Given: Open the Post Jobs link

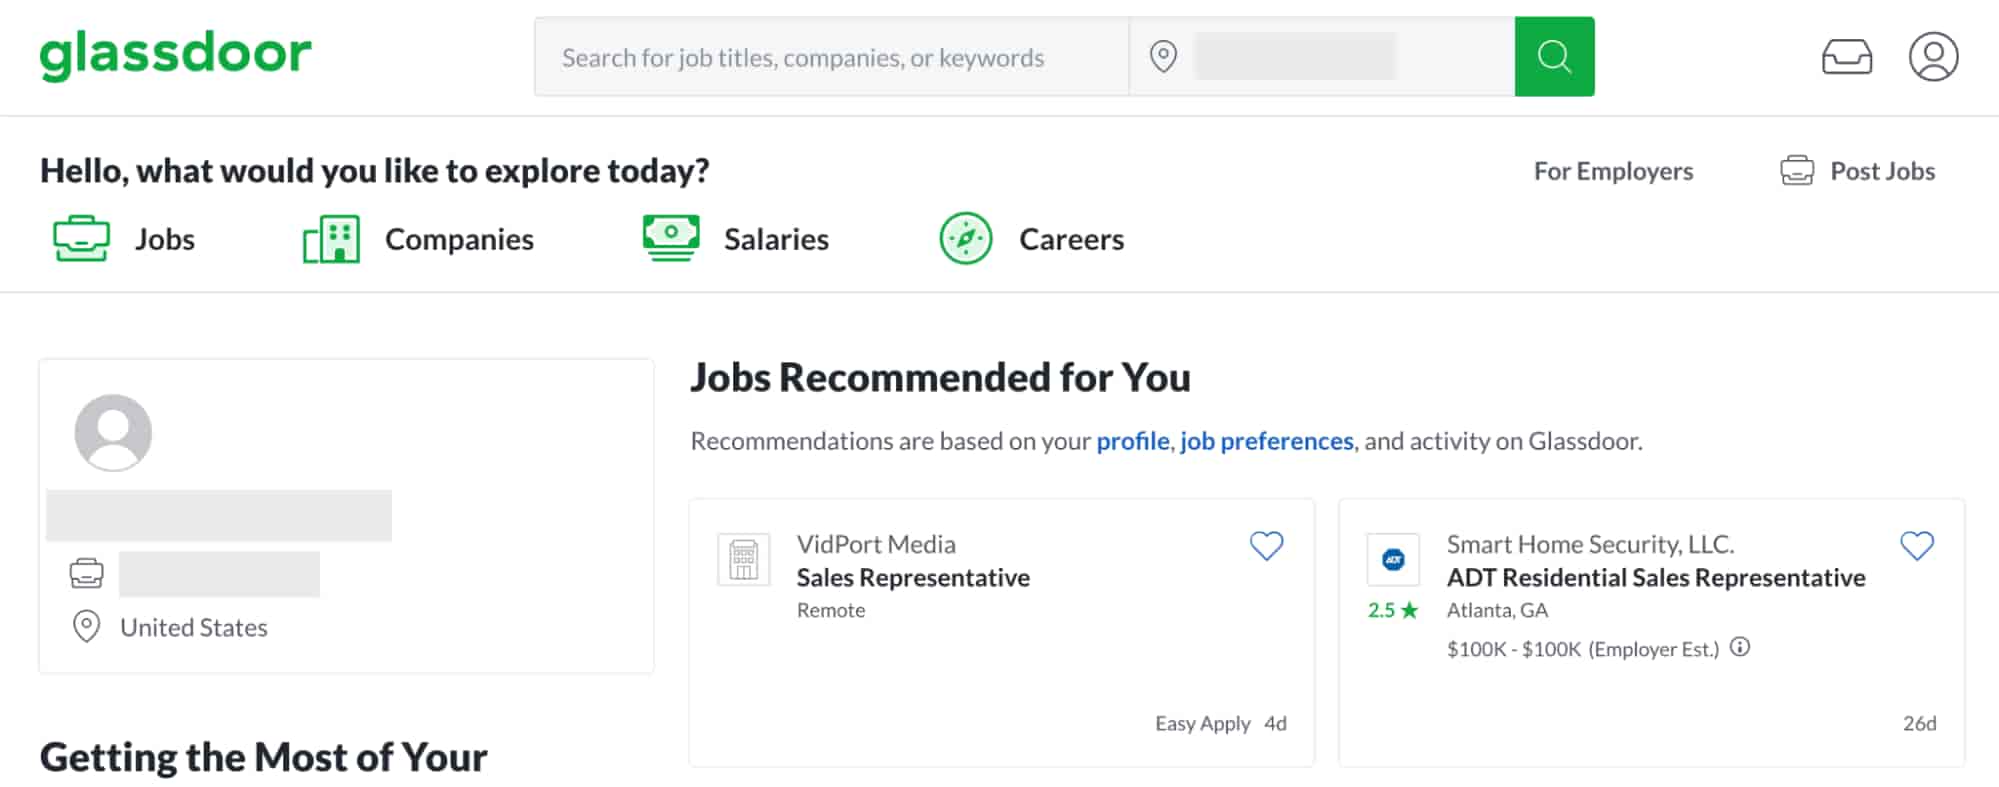Looking at the screenshot, I should [x=1881, y=171].
